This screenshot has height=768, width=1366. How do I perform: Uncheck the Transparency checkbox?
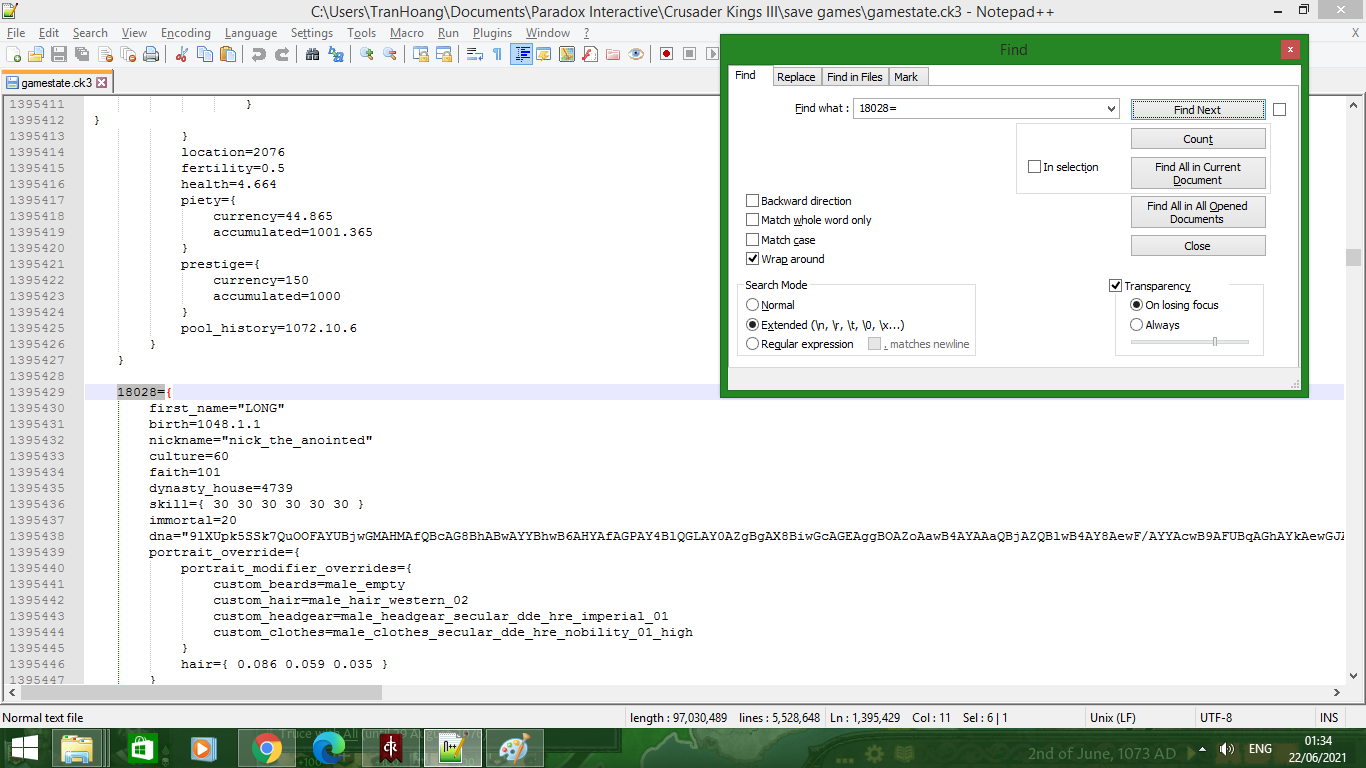(1116, 286)
